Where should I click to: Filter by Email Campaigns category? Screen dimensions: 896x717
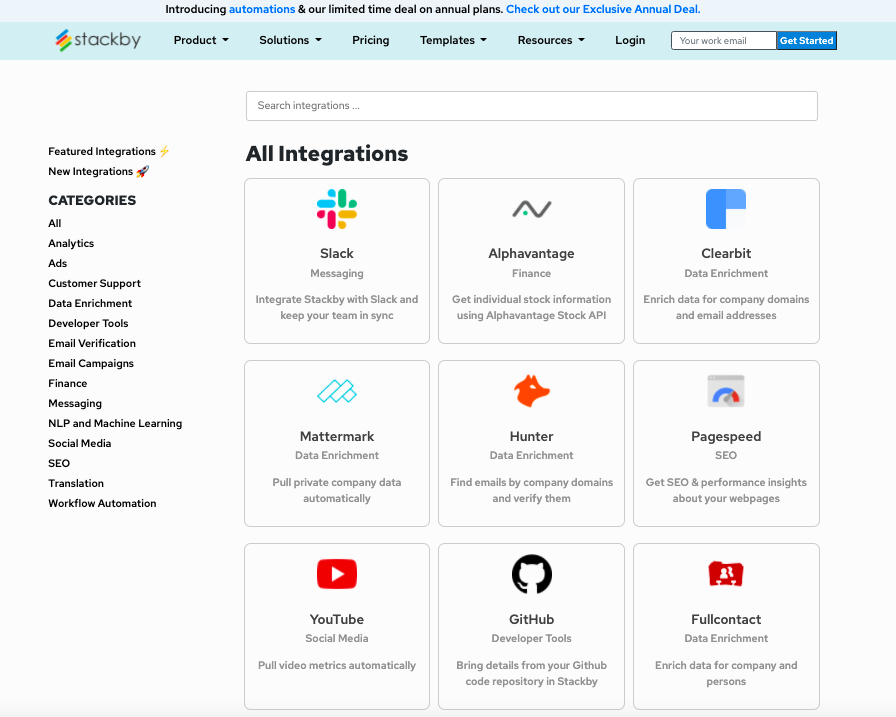pos(91,363)
